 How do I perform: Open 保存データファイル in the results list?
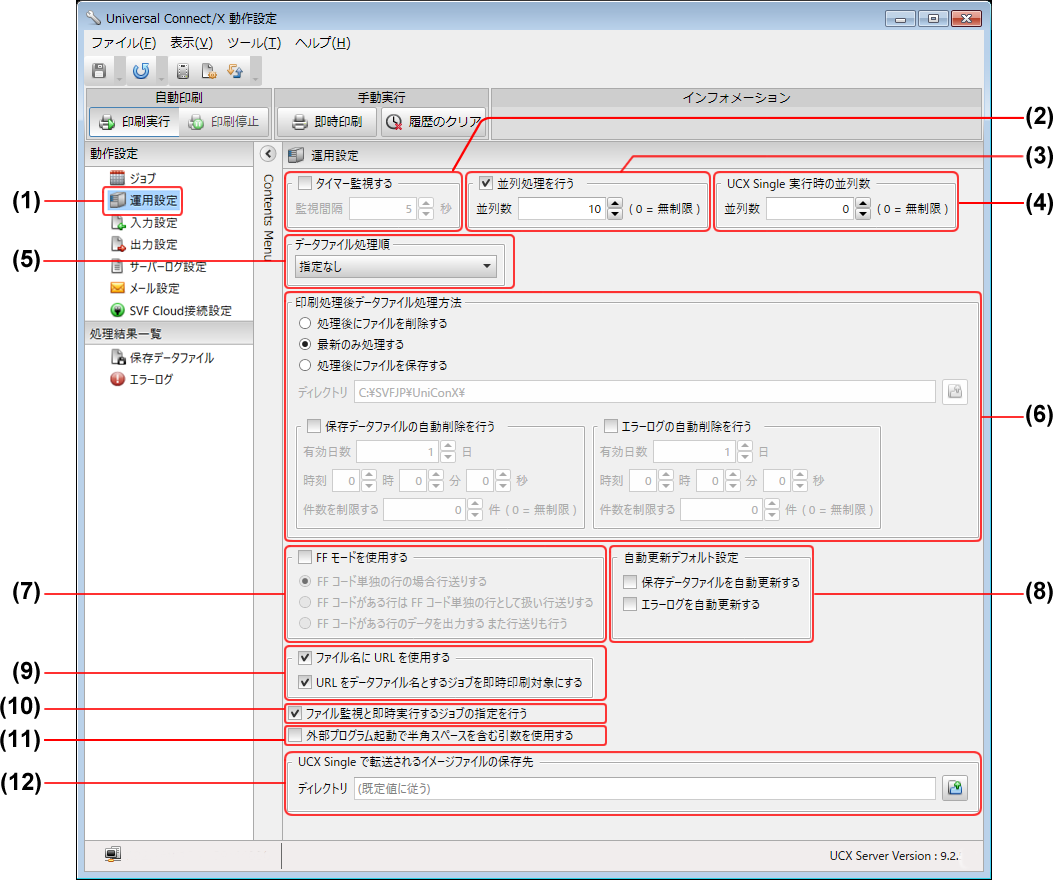(x=162, y=358)
